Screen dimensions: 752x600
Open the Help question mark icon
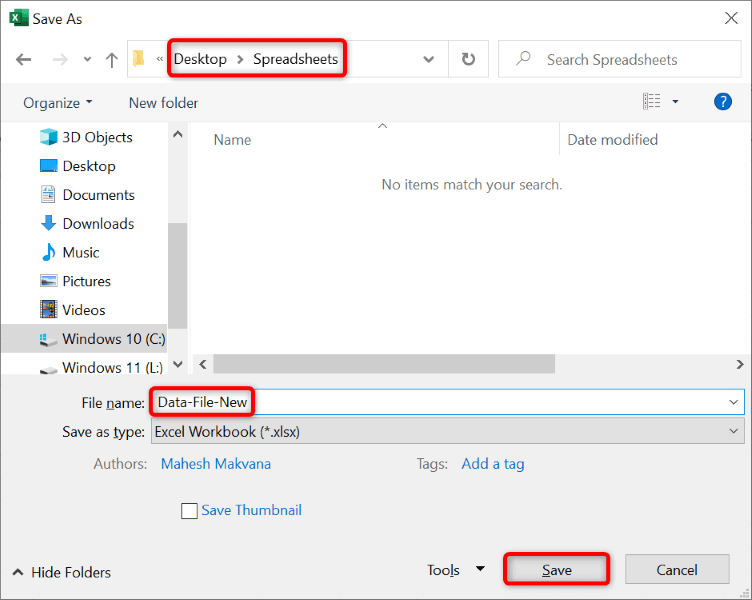pos(723,102)
